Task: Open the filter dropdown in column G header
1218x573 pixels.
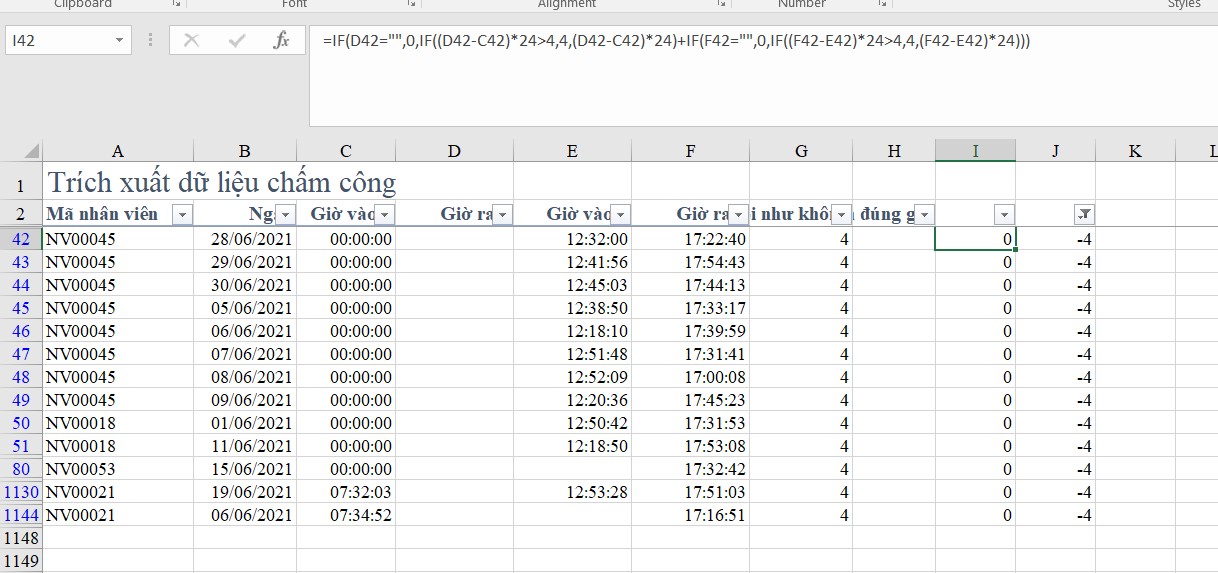Action: coord(841,214)
